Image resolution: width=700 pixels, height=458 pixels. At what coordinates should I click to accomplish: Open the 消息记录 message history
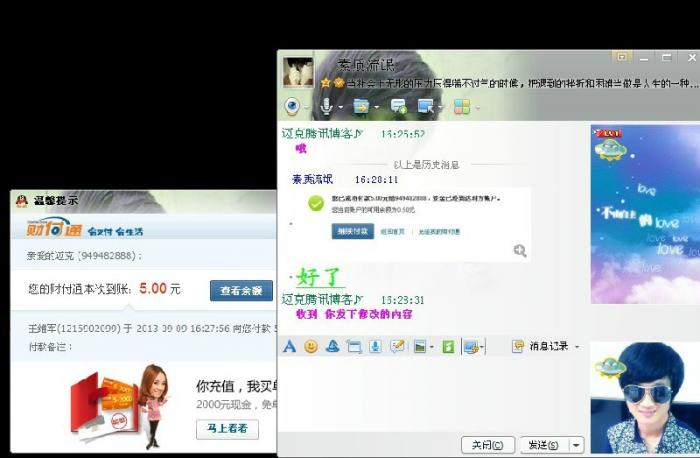(548, 346)
